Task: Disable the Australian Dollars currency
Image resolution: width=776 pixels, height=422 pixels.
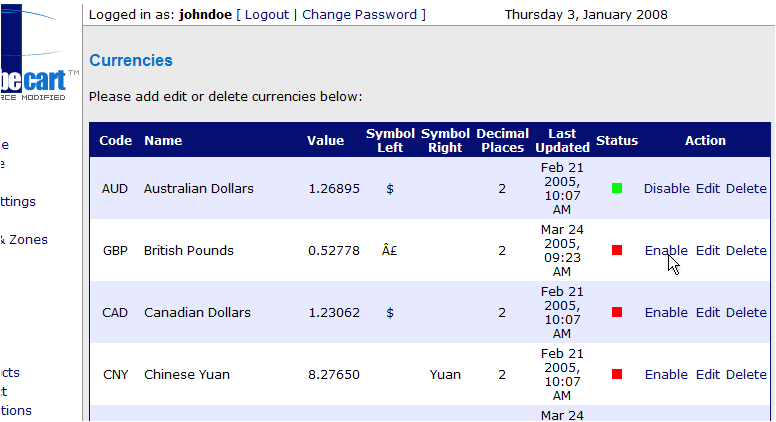Action: tap(667, 188)
